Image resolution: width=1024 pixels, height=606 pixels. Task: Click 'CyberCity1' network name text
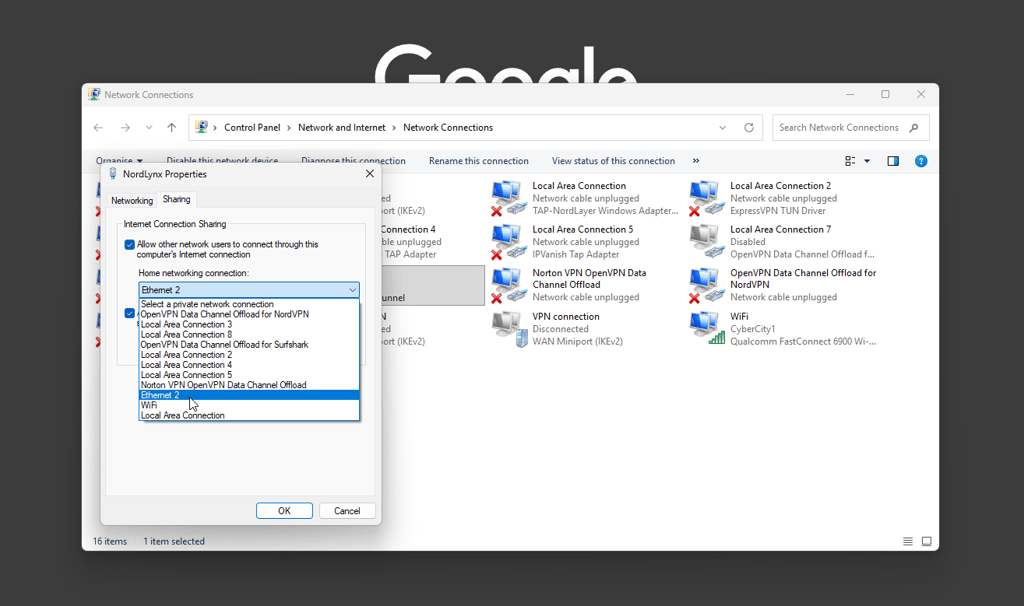click(x=752, y=329)
